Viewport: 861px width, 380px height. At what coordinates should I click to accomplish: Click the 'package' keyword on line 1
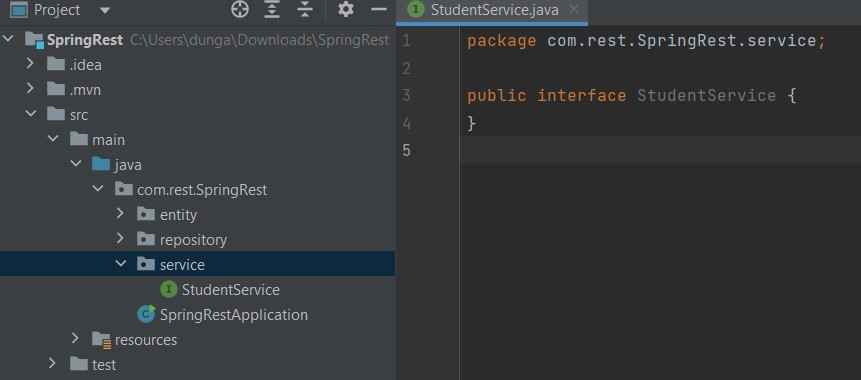tap(501, 41)
